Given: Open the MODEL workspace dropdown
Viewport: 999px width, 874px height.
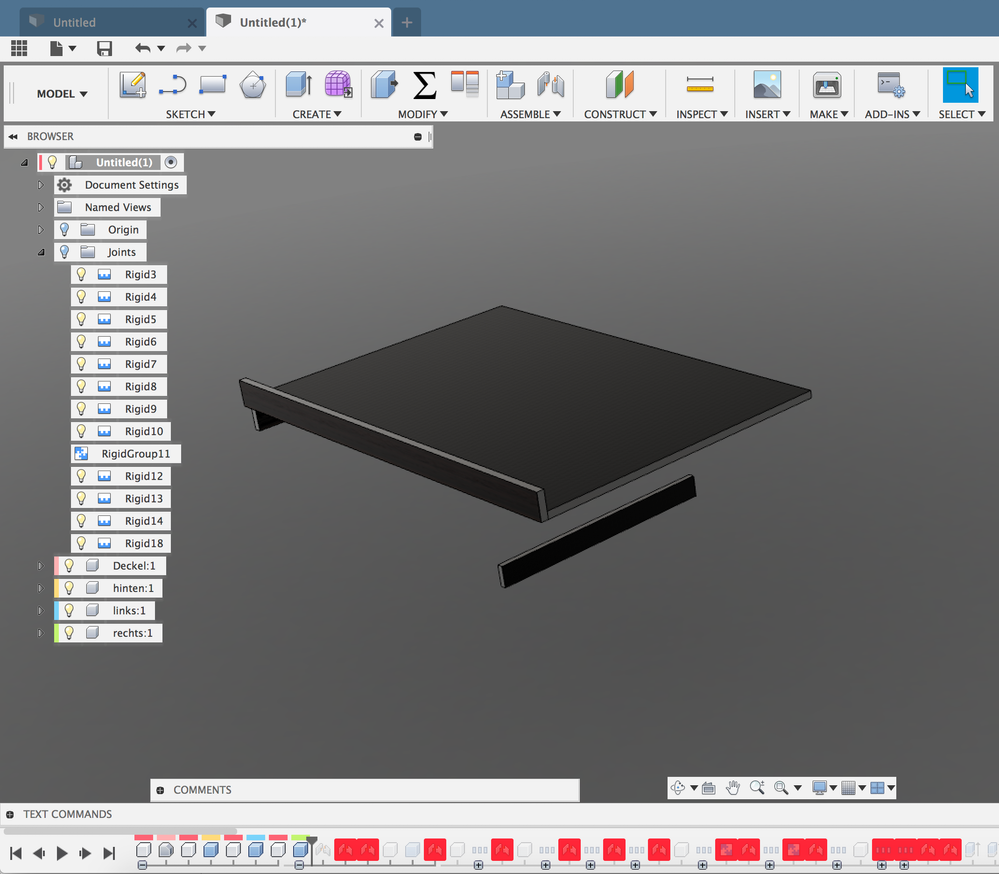Looking at the screenshot, I should [62, 94].
